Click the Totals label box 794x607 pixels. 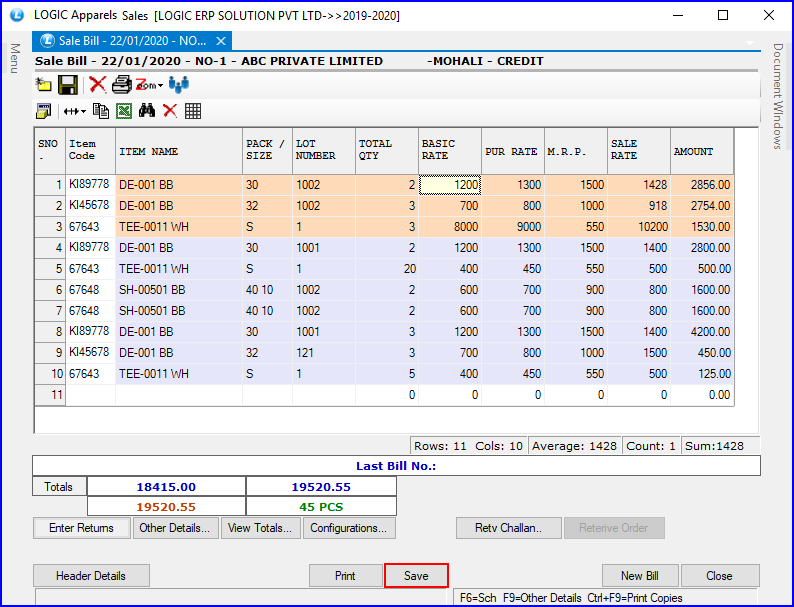[59, 487]
